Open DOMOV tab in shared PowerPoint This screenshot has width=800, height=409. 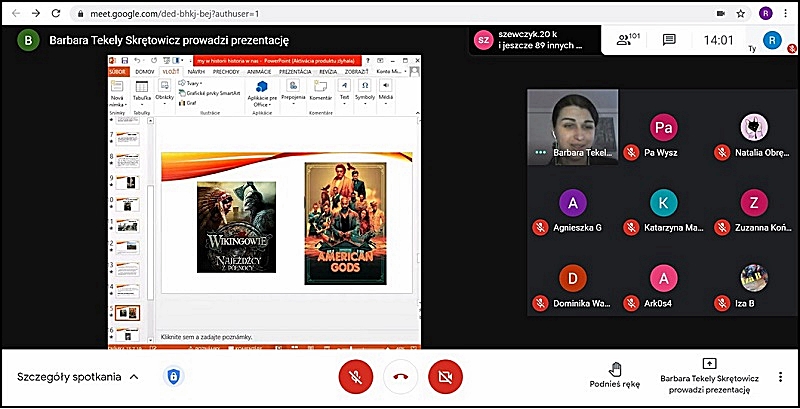click(144, 72)
